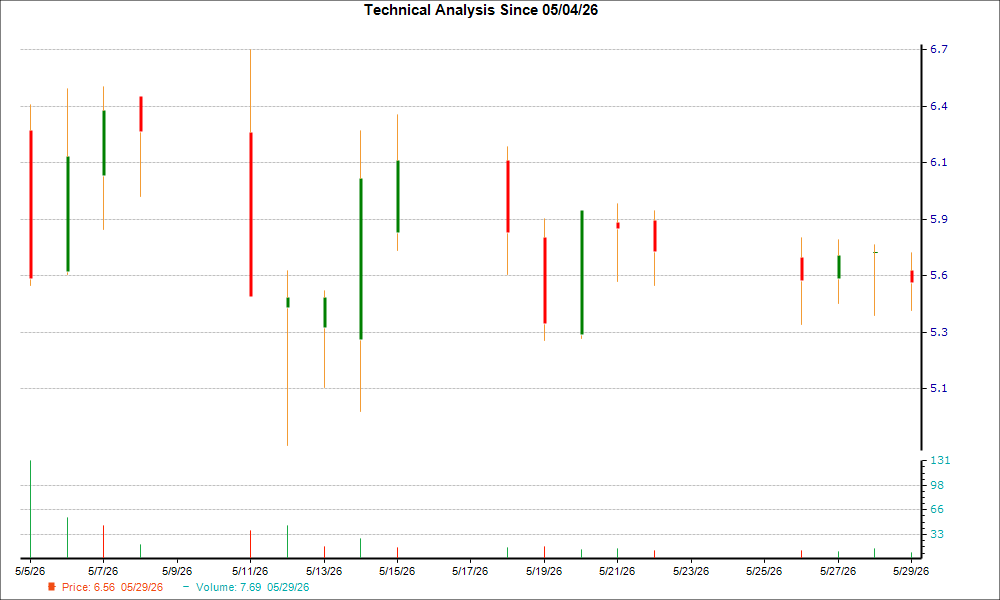Click the red volume bar at 5/7/26
The image size is (1000, 600).
coord(103,542)
